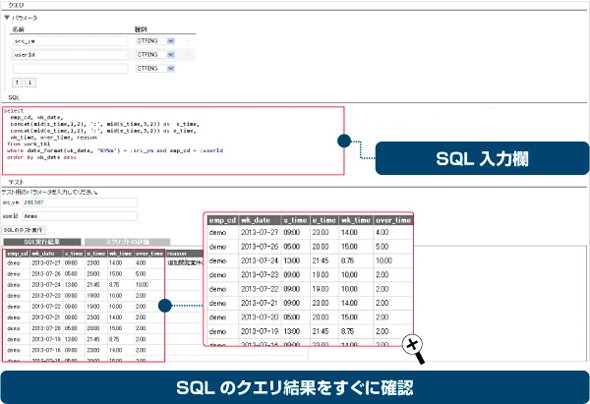
Task: Click the src_ym parameter name field
Action: 71,41
